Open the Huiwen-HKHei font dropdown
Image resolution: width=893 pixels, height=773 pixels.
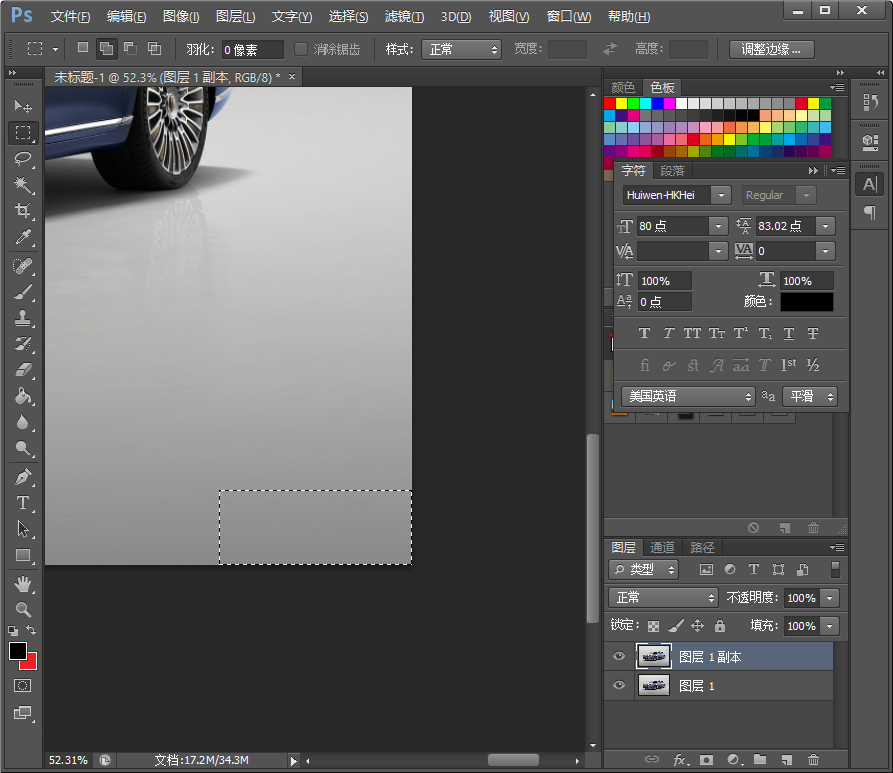coord(722,196)
